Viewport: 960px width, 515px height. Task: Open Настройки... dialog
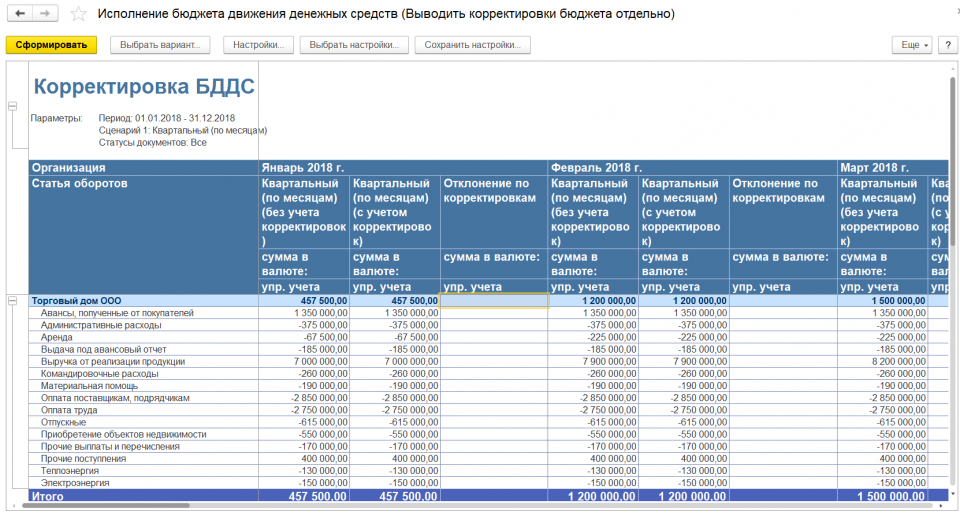(258, 45)
